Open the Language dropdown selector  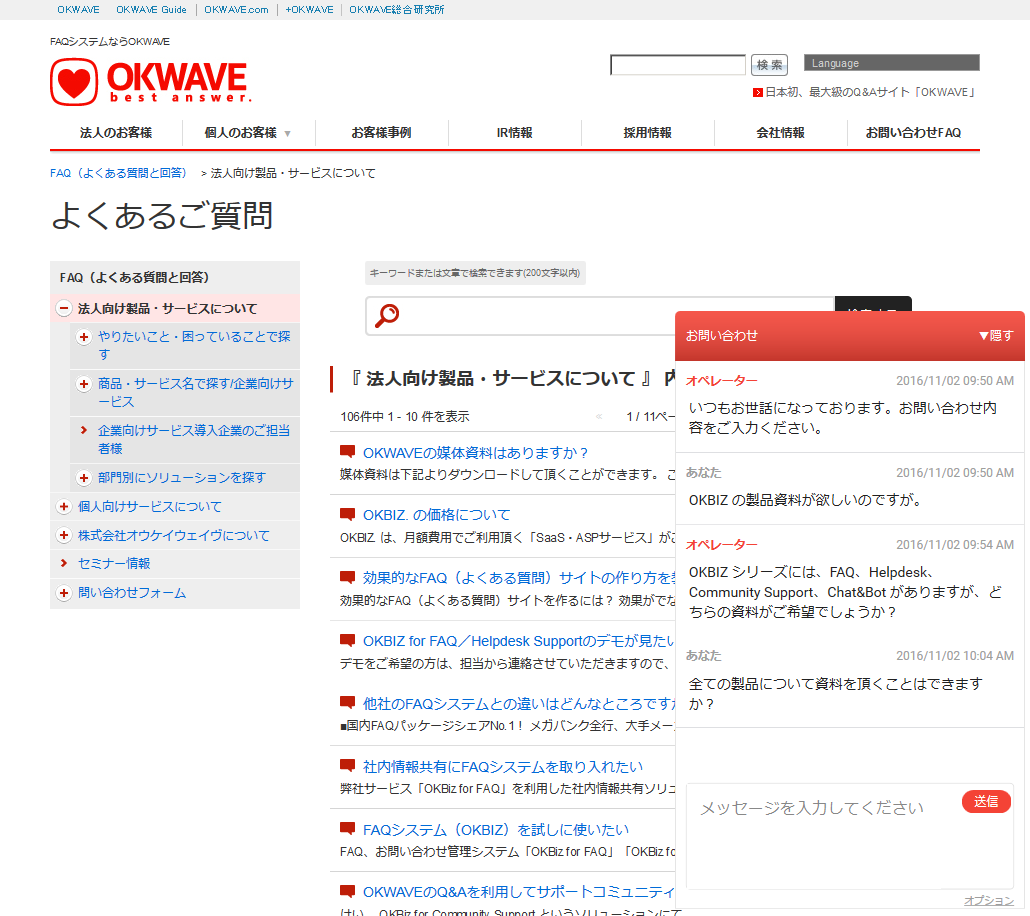[x=891, y=63]
